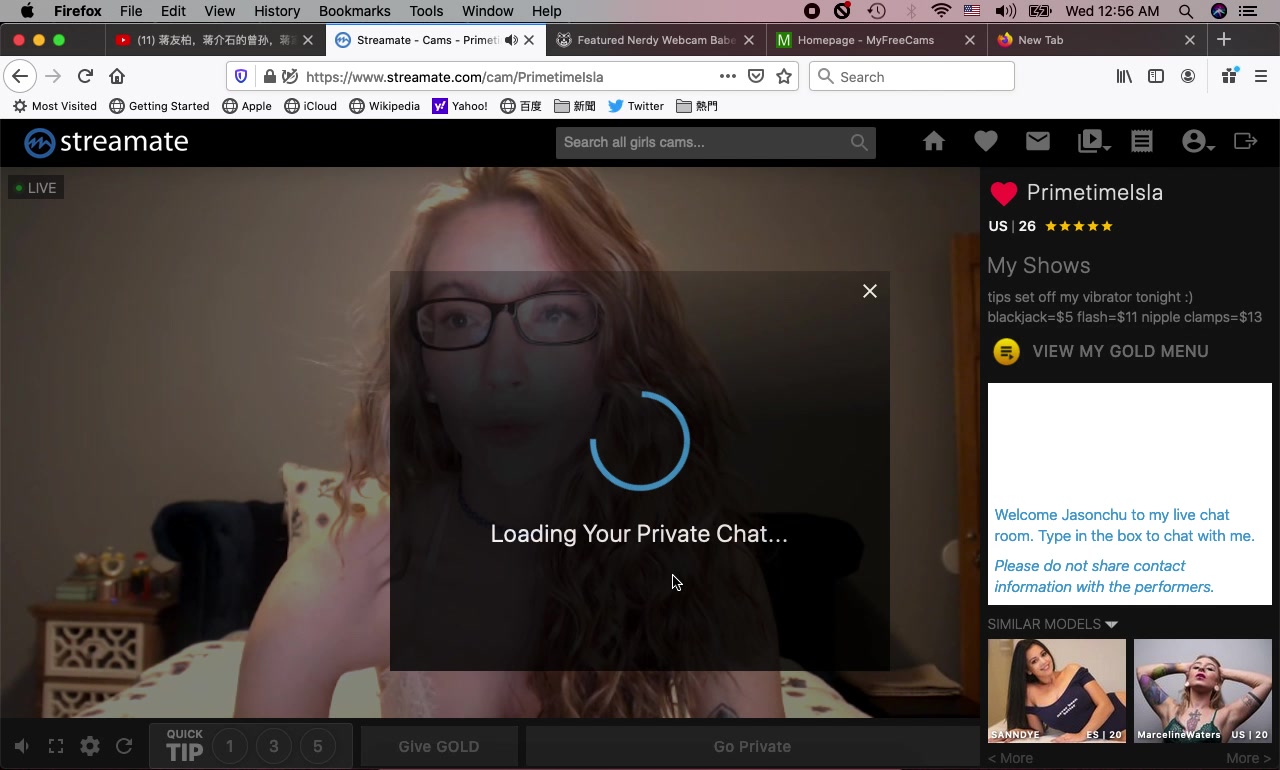Open the messages envelope icon
Screen dimensions: 1280x770
coord(1038,142)
